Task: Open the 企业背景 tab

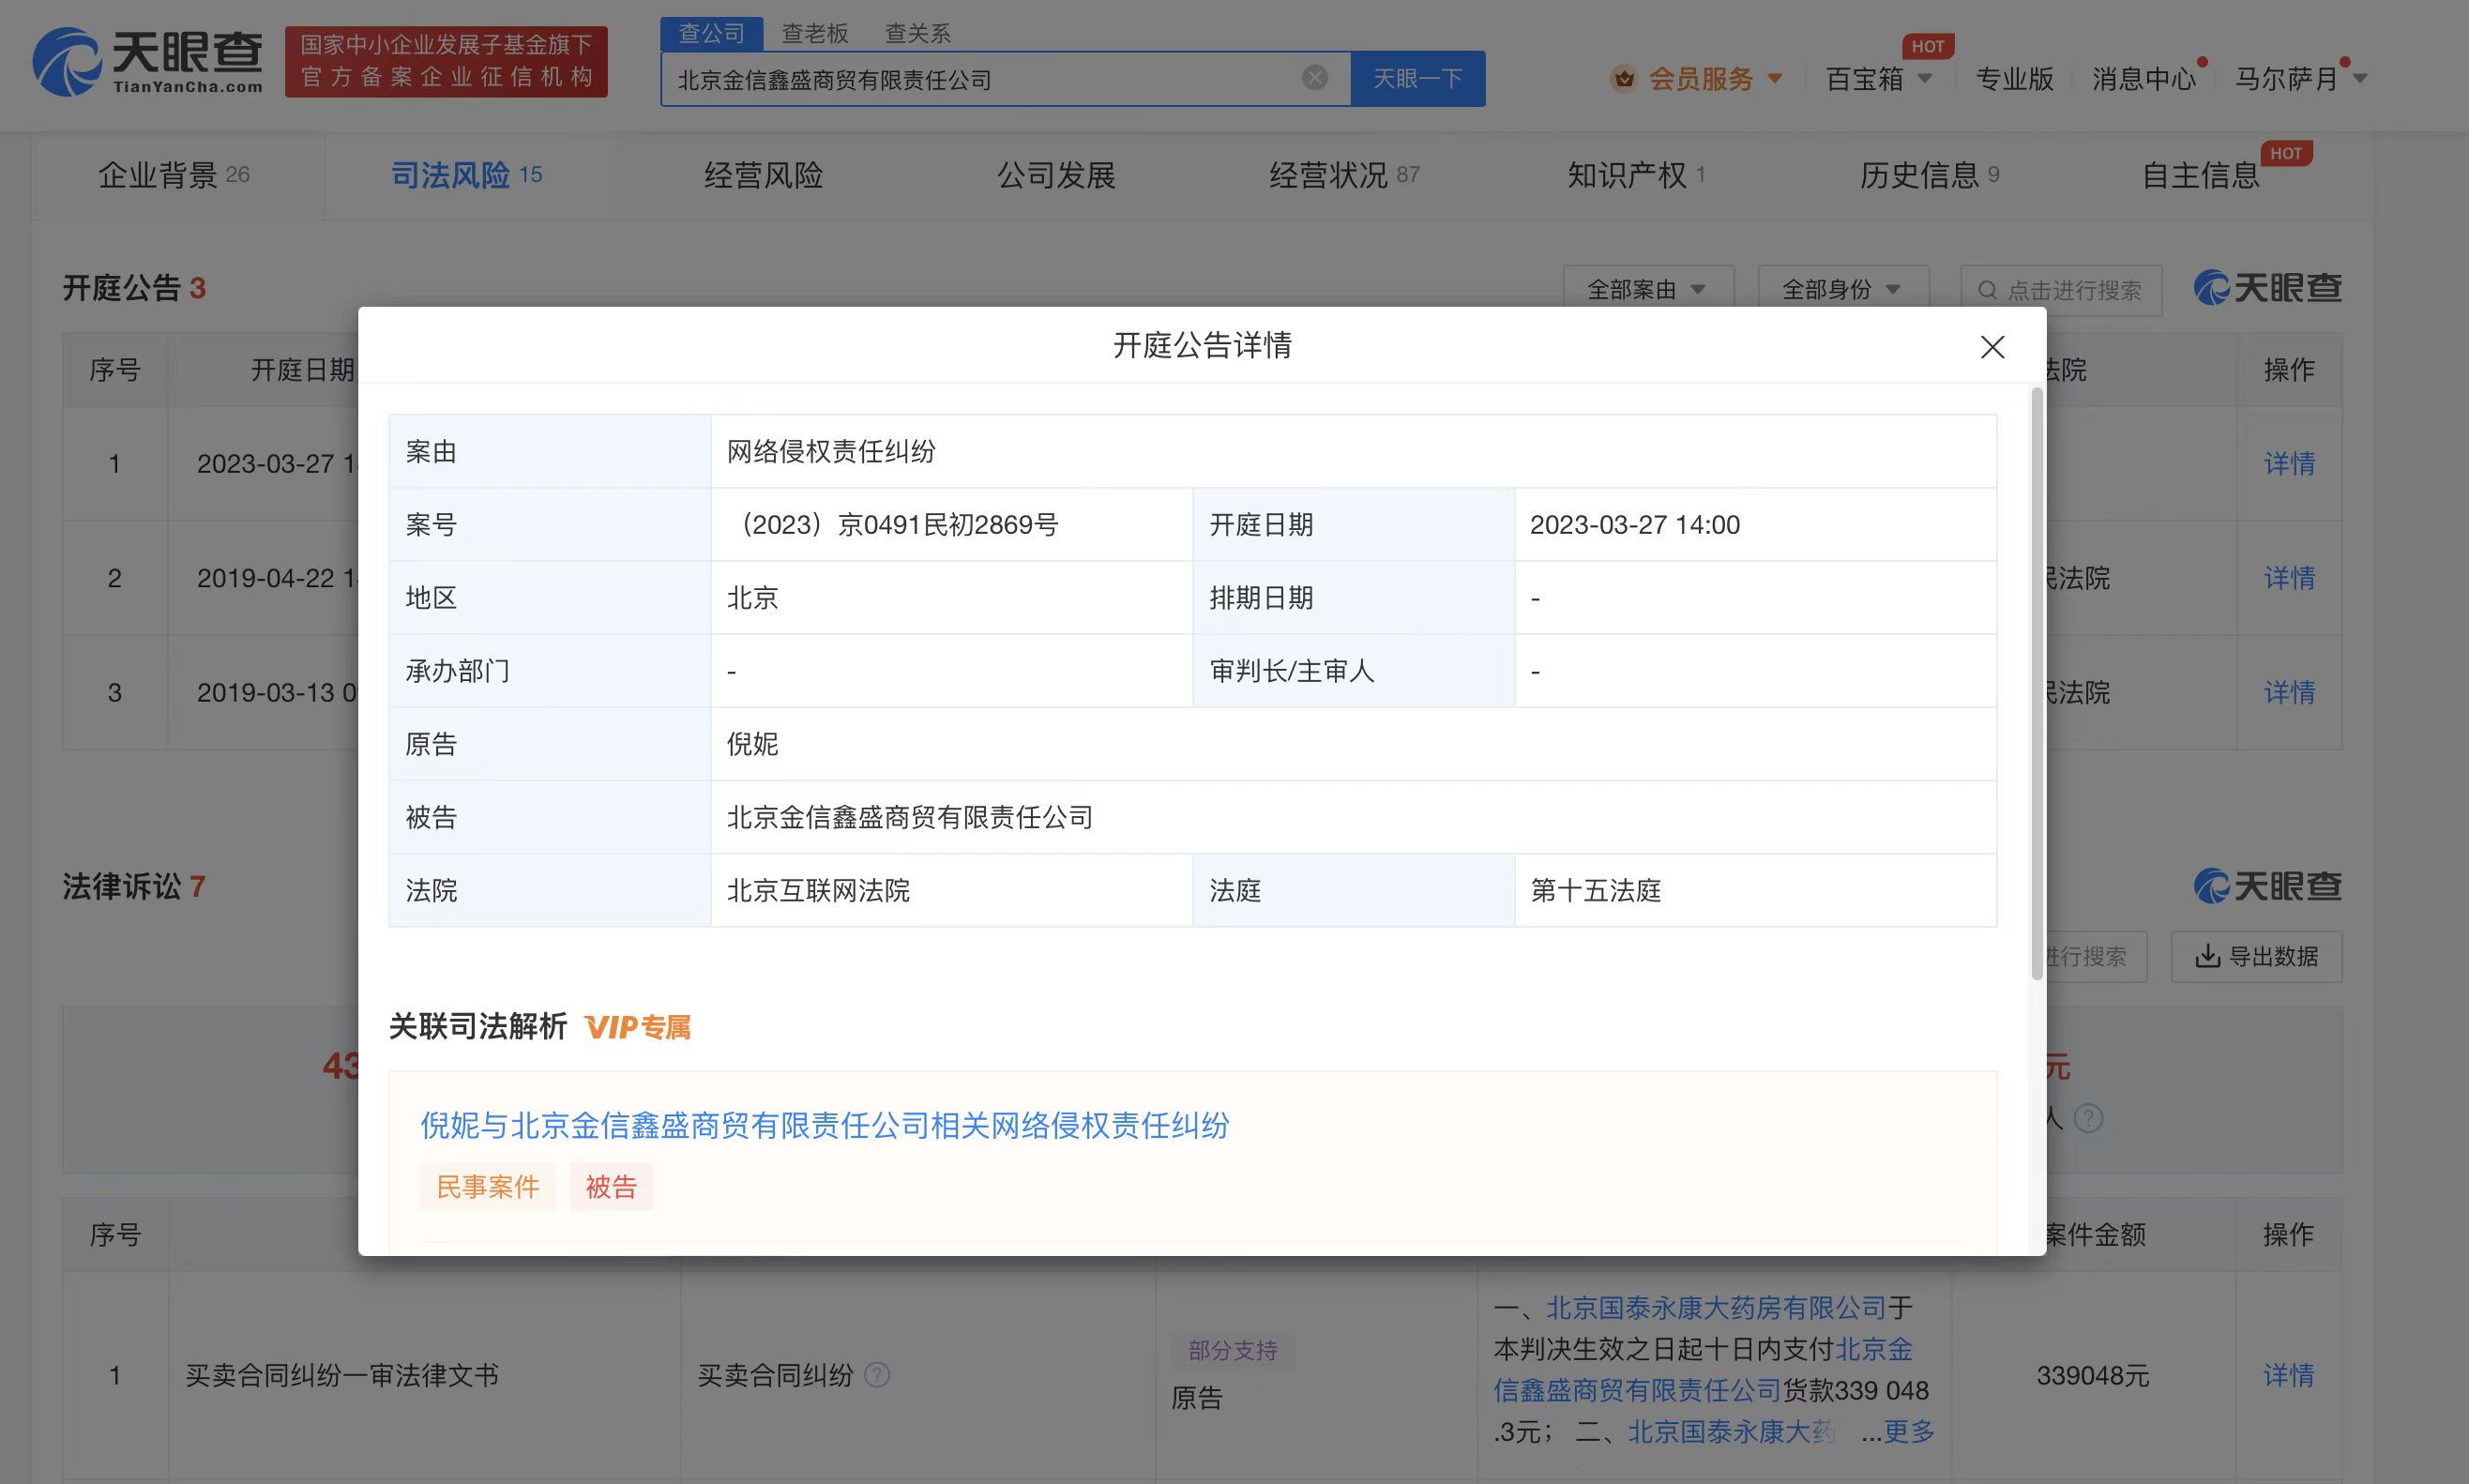Action: [x=174, y=176]
